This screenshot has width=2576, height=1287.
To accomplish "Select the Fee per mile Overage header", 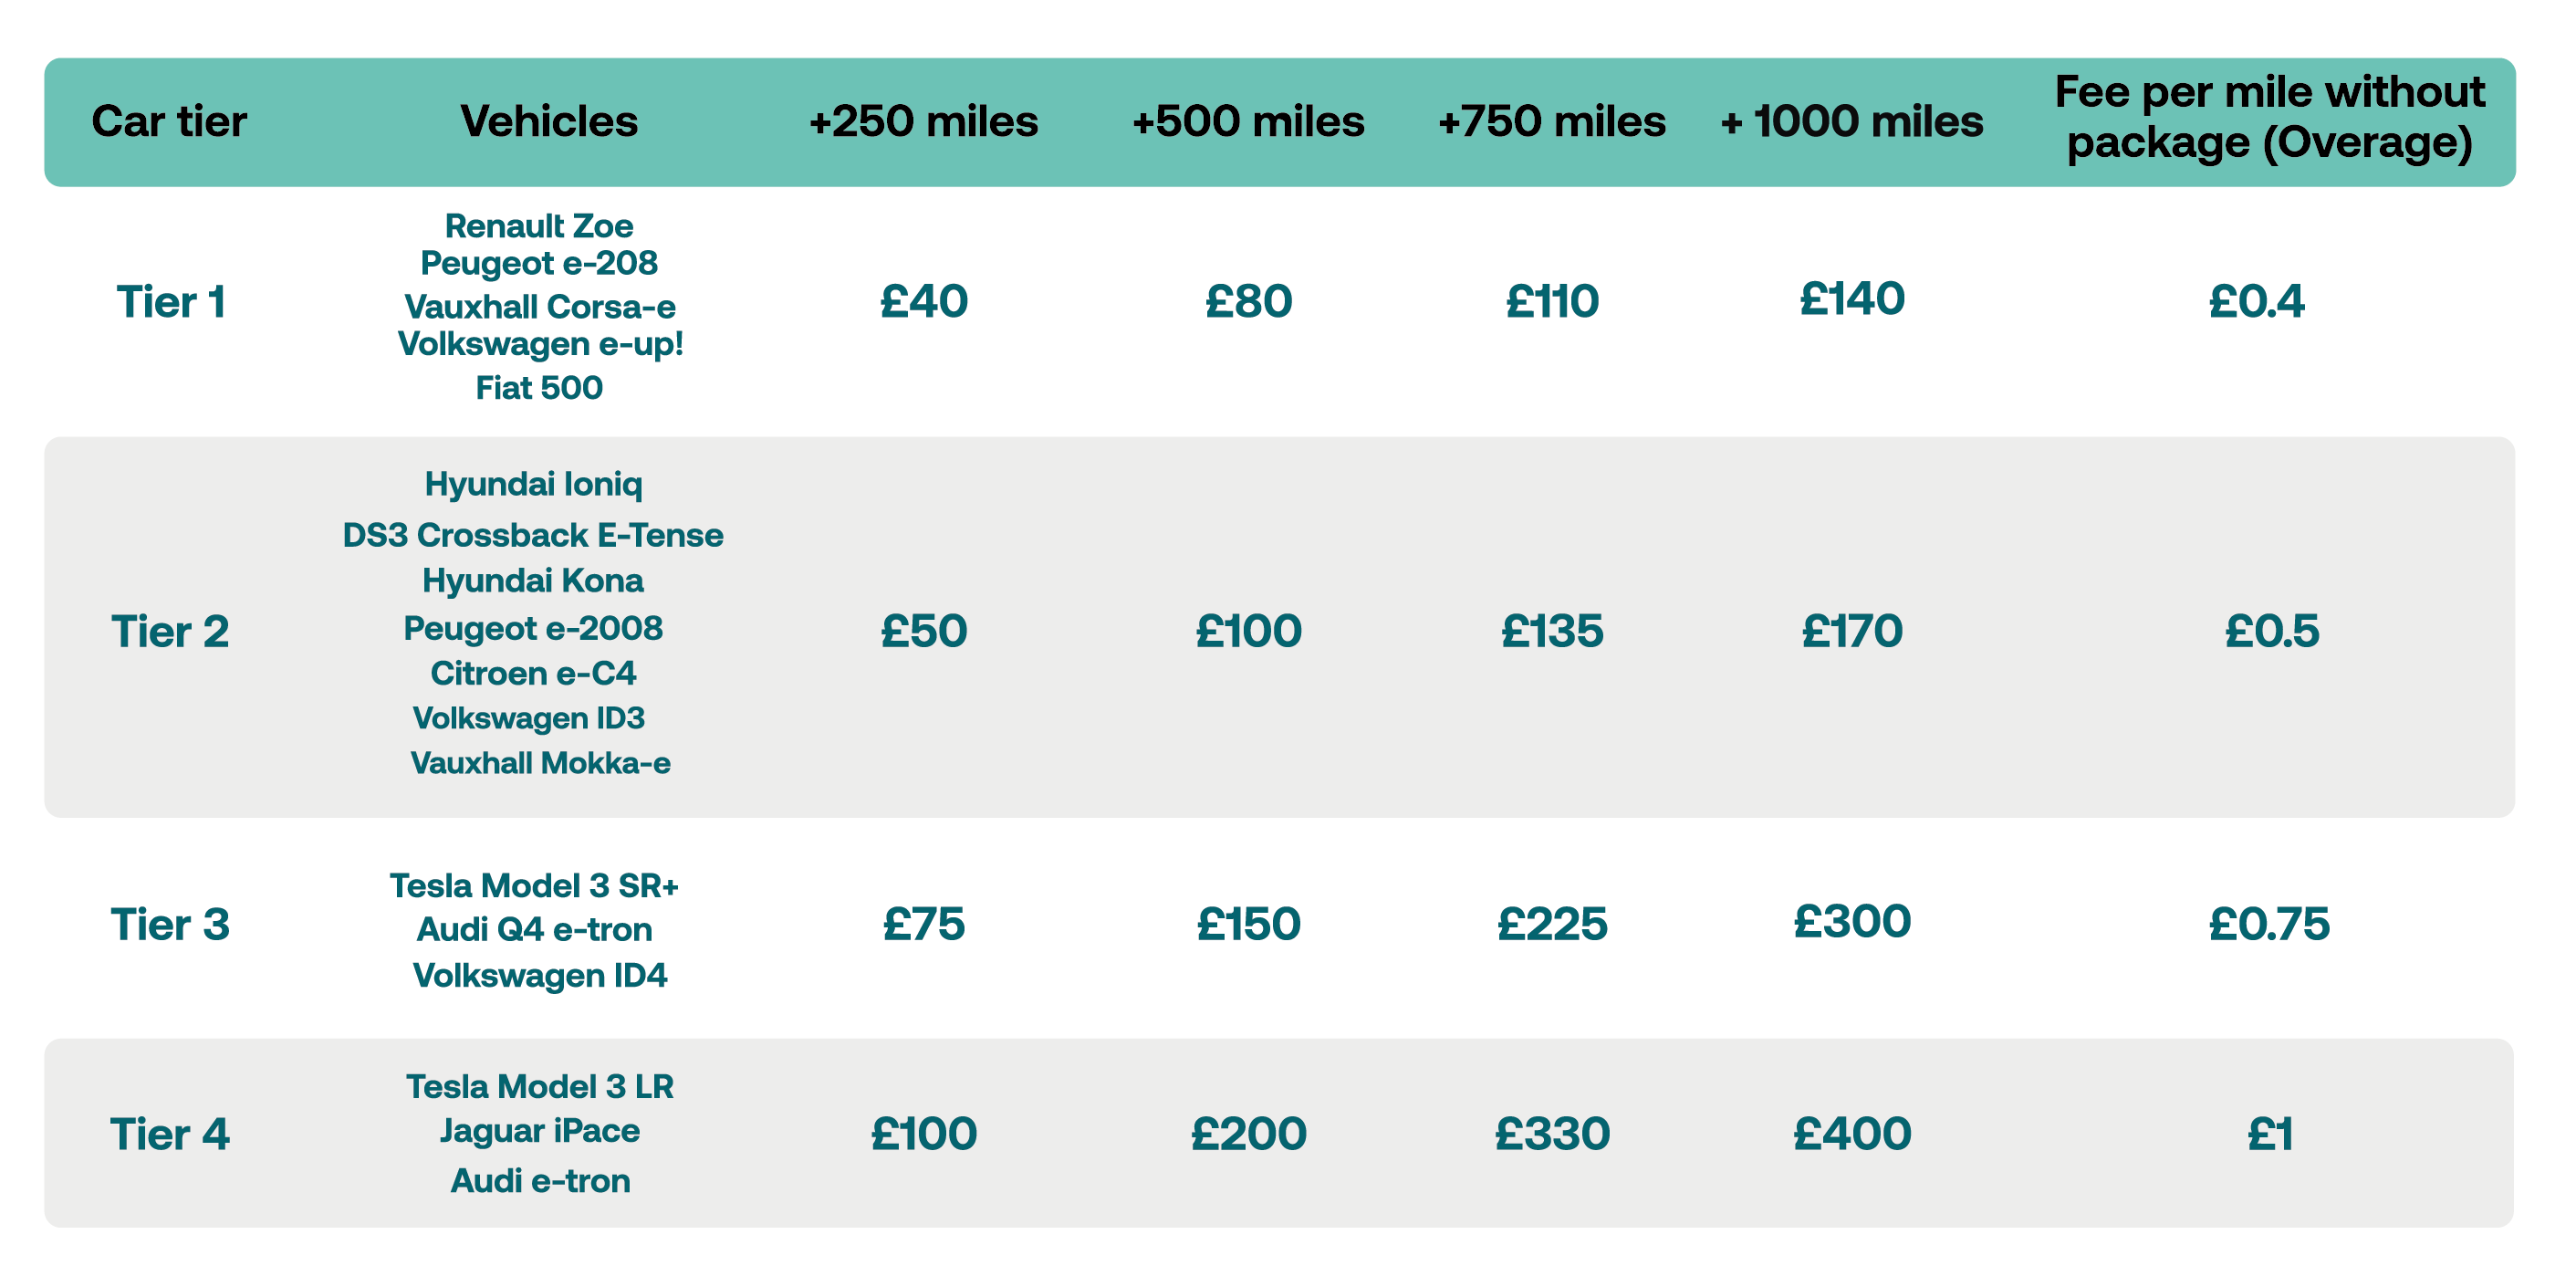I will click(x=2270, y=118).
